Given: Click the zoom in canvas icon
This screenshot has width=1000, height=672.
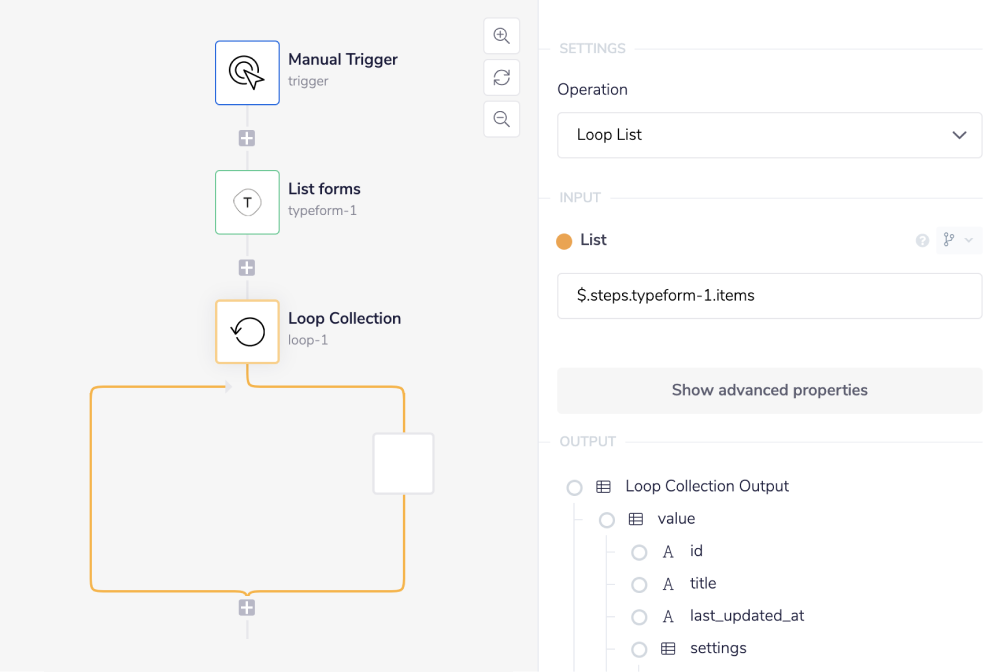Looking at the screenshot, I should coord(501,35).
